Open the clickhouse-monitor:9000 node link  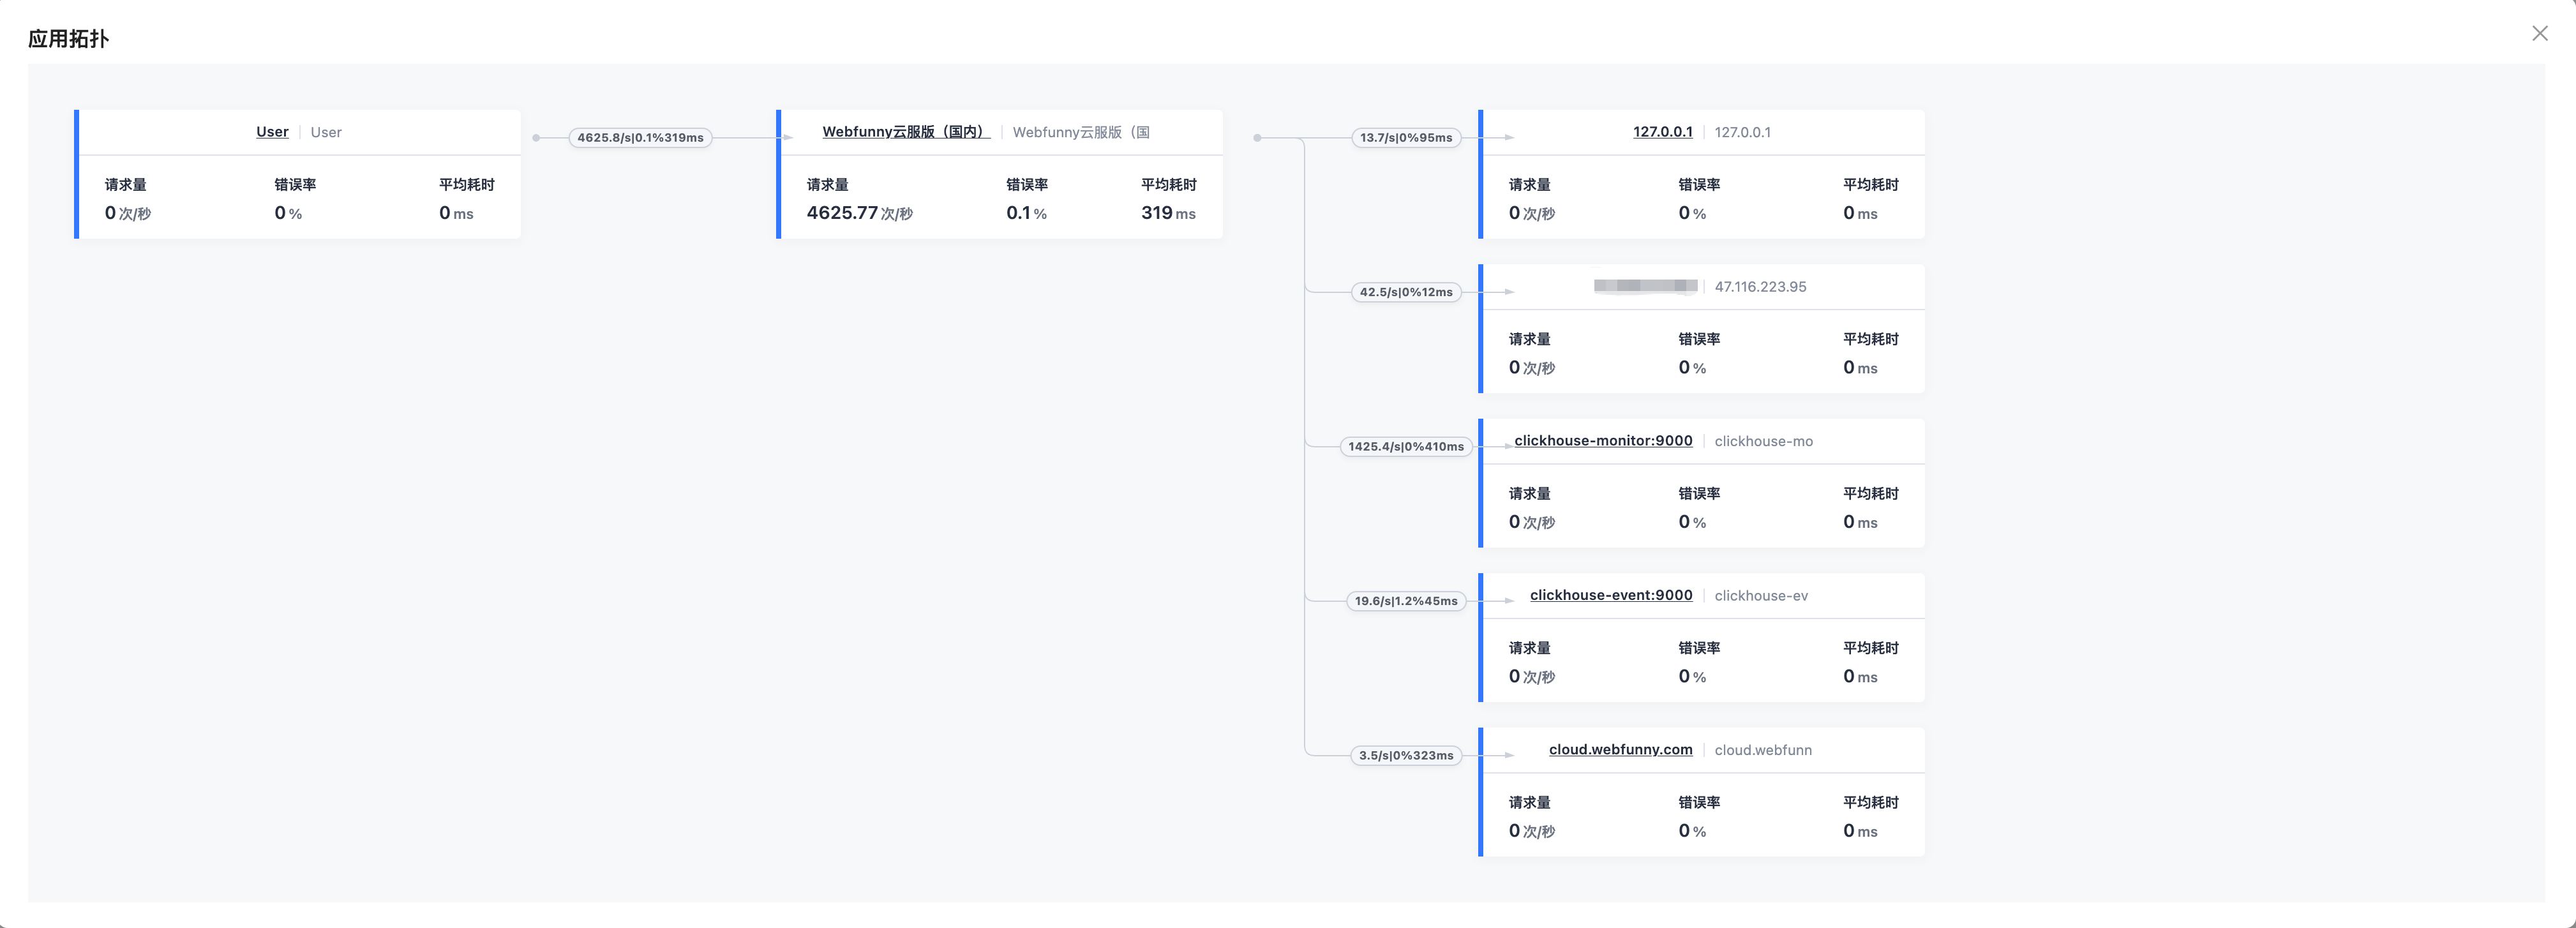click(1603, 441)
